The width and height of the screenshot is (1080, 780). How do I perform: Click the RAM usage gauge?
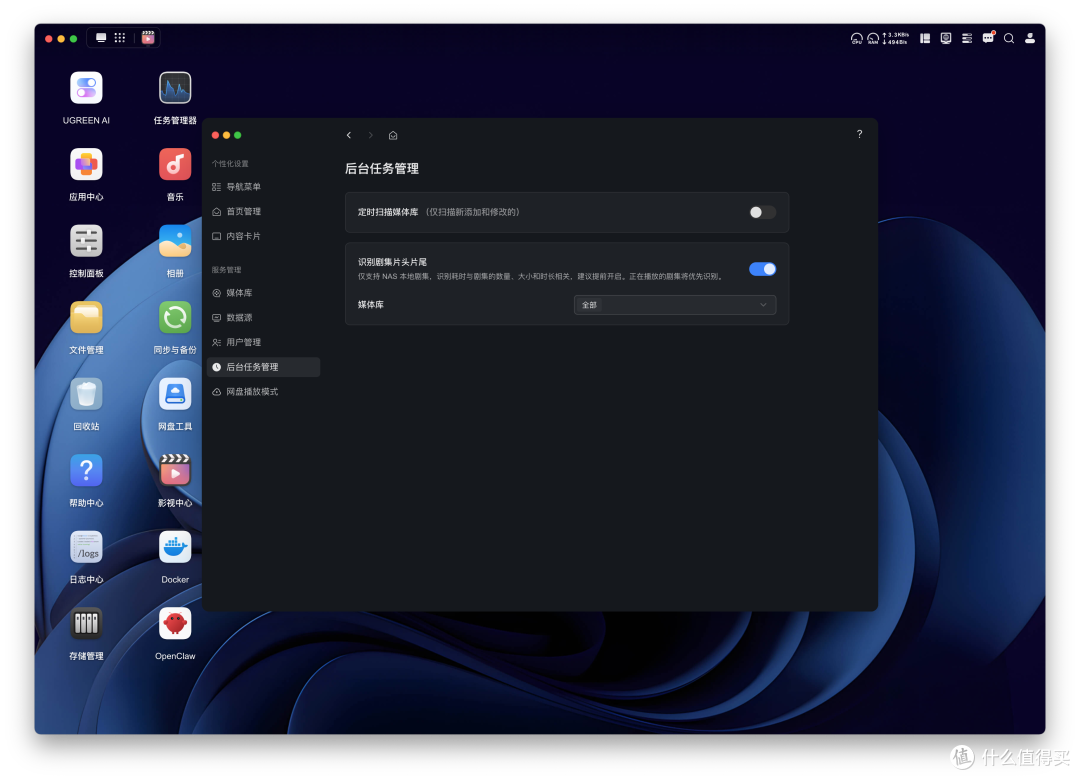point(873,39)
